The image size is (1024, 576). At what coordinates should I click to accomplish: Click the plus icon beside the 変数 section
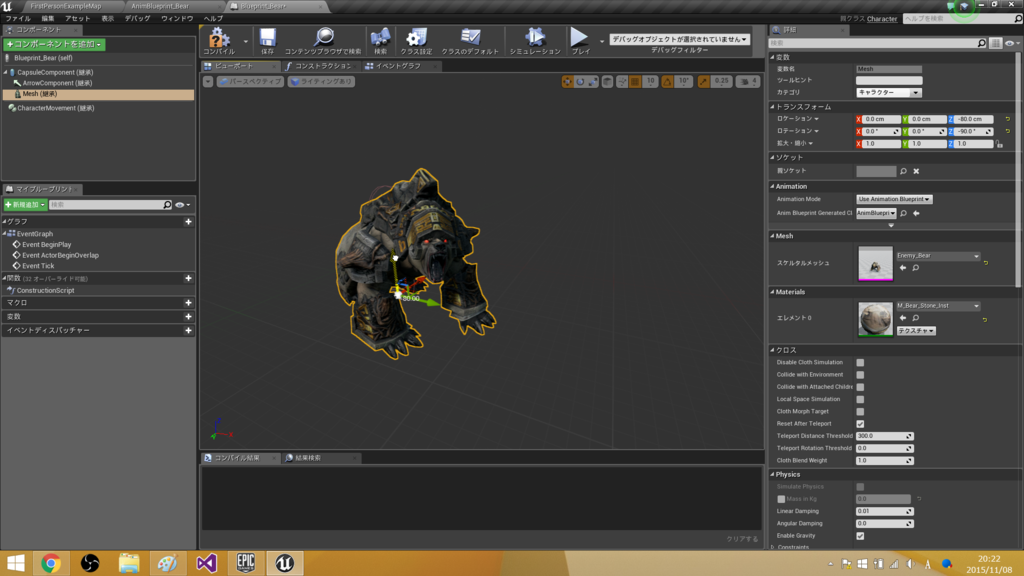pos(188,316)
